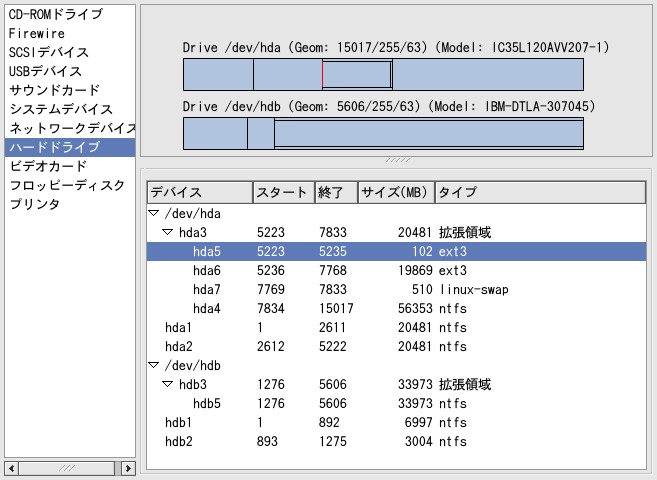Viewport: 657px width, 480px height.
Task: Click the pane divider handle
Action: click(x=397, y=159)
